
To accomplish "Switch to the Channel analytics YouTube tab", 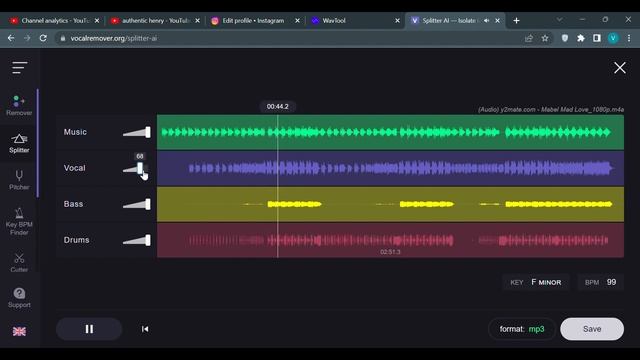I will (x=54, y=20).
